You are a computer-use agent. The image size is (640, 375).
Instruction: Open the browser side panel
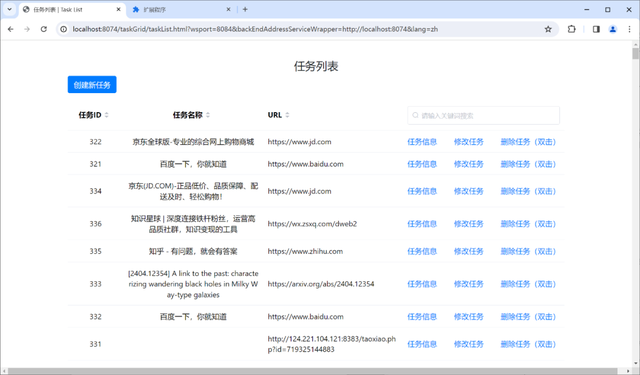[x=596, y=29]
